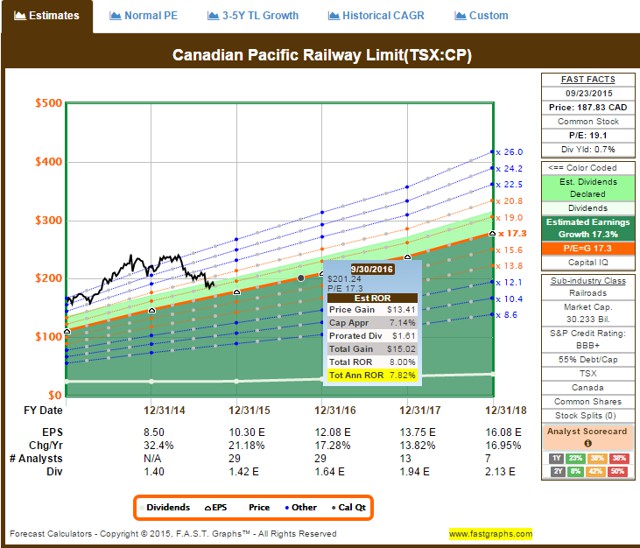640x548 pixels.
Task: Click the 12/31/14 EPS marker
Action: [x=152, y=311]
